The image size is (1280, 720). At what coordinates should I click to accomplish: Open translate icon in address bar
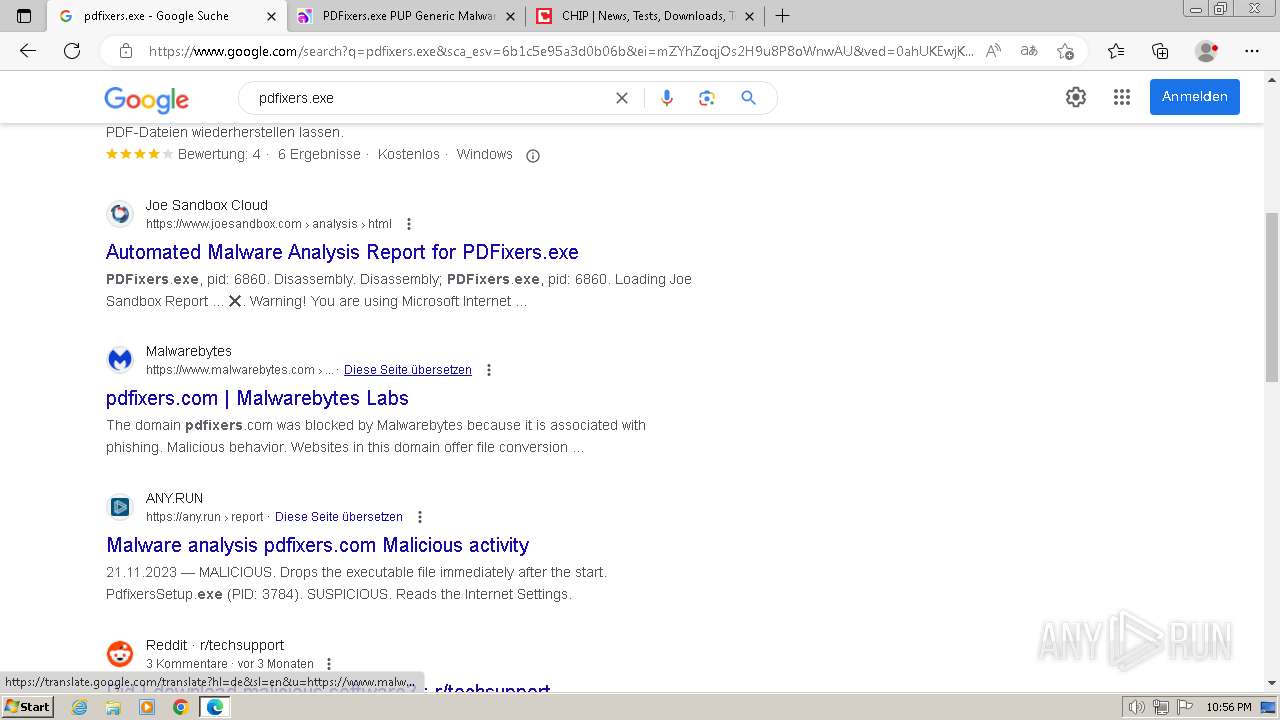pos(1029,51)
